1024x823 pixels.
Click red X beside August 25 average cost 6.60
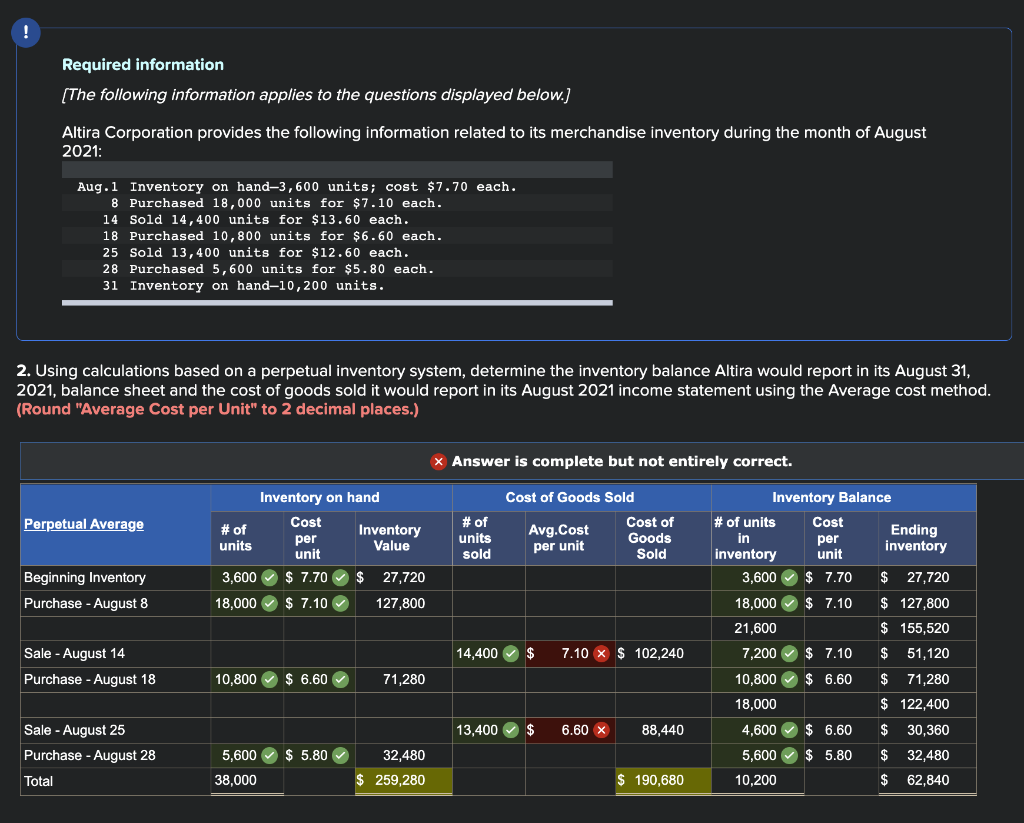[601, 730]
